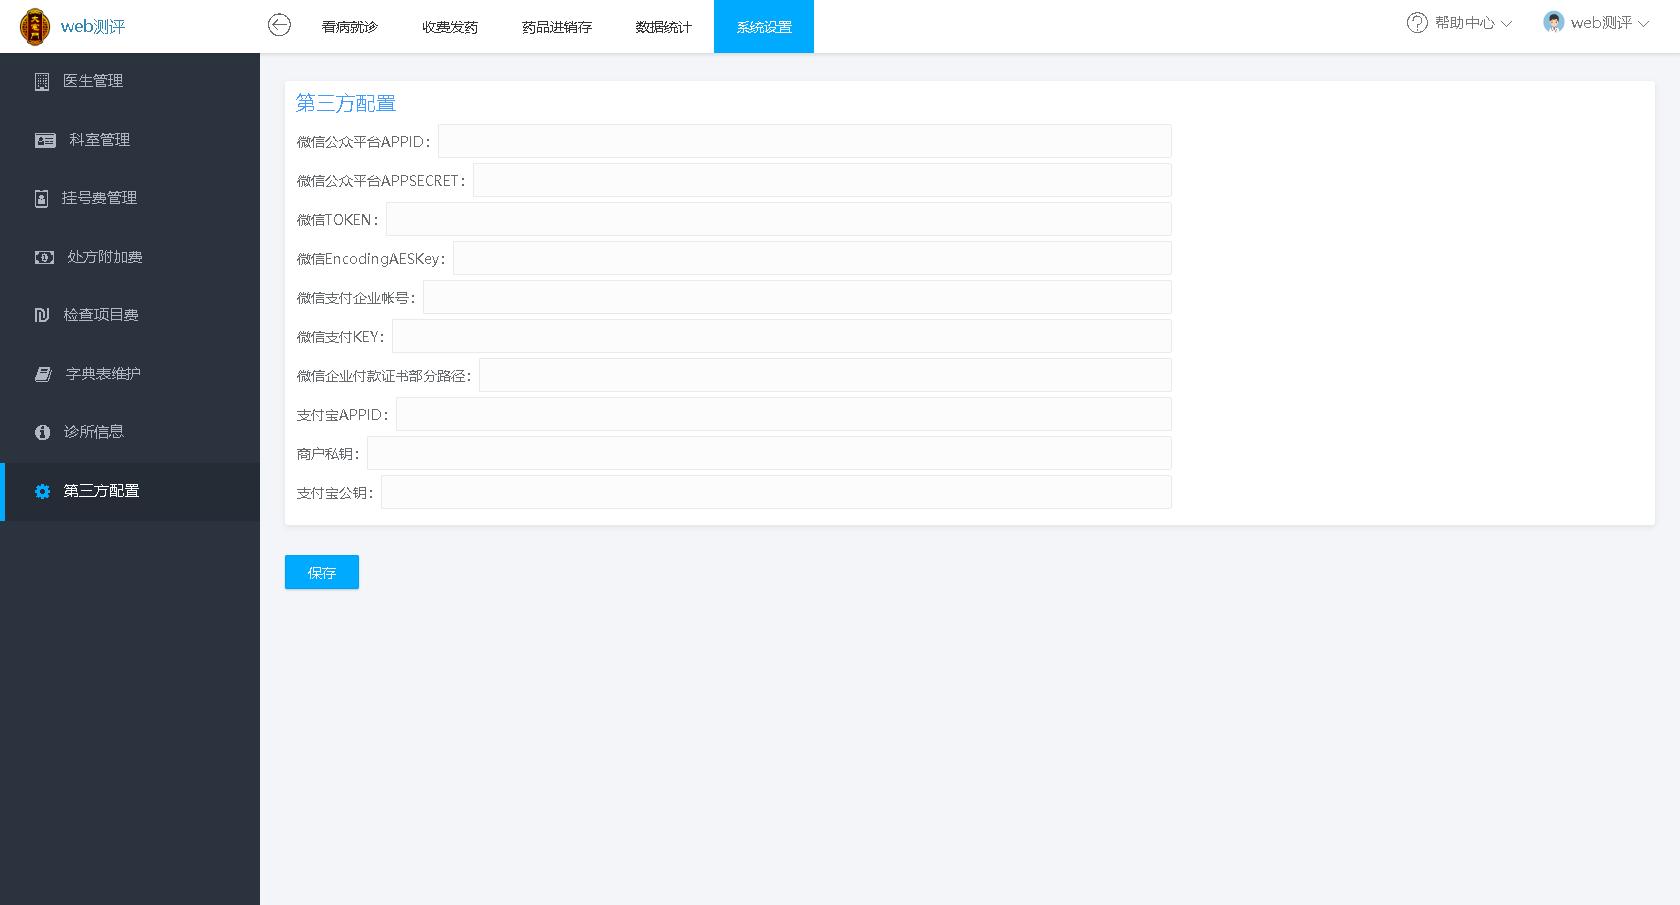Click the web测评 username at top right

(1601, 23)
